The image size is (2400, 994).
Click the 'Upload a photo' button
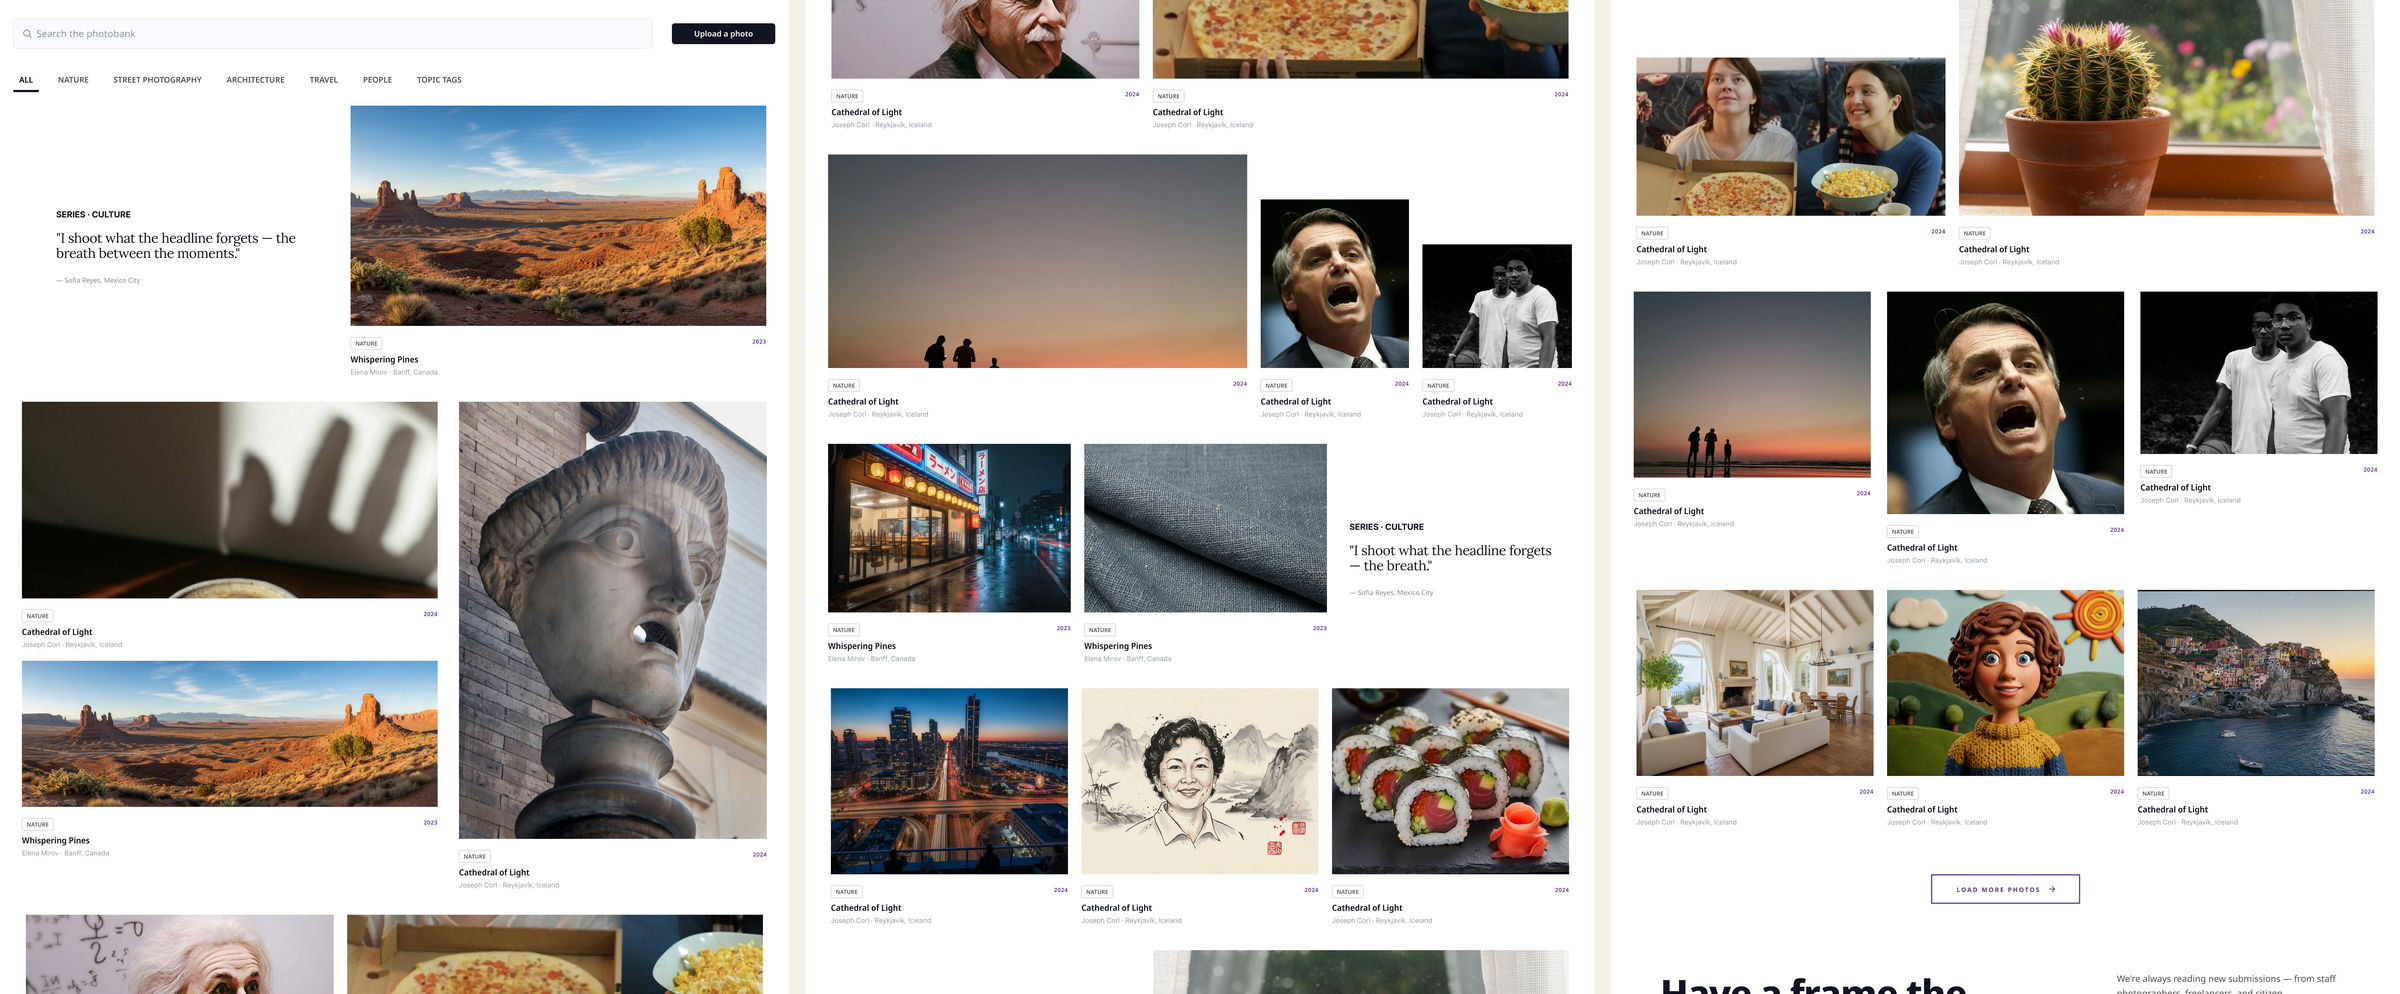coord(723,34)
